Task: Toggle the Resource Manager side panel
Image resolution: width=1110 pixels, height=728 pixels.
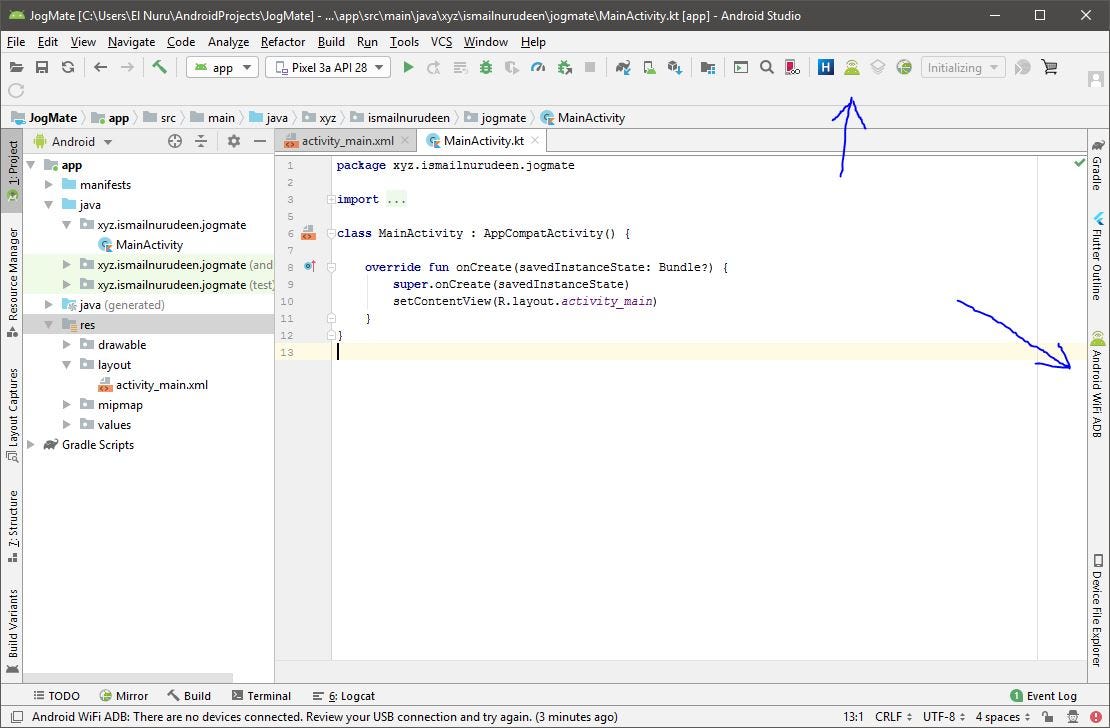Action: (13, 282)
